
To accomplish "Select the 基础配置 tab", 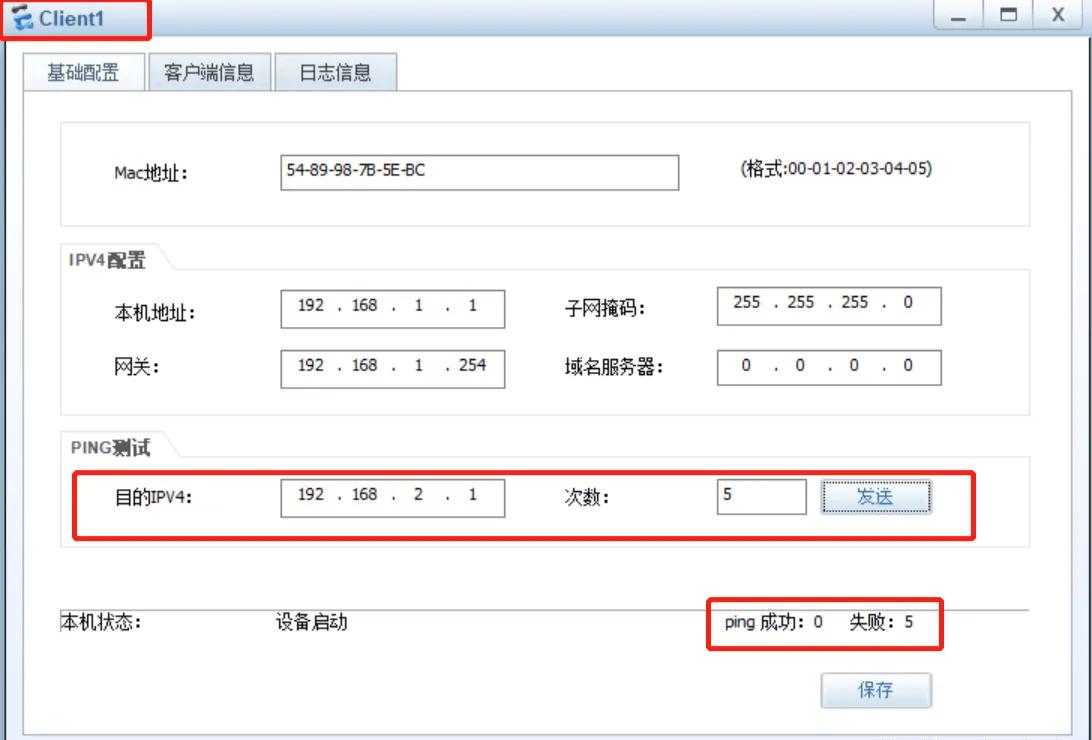I will [x=82, y=71].
